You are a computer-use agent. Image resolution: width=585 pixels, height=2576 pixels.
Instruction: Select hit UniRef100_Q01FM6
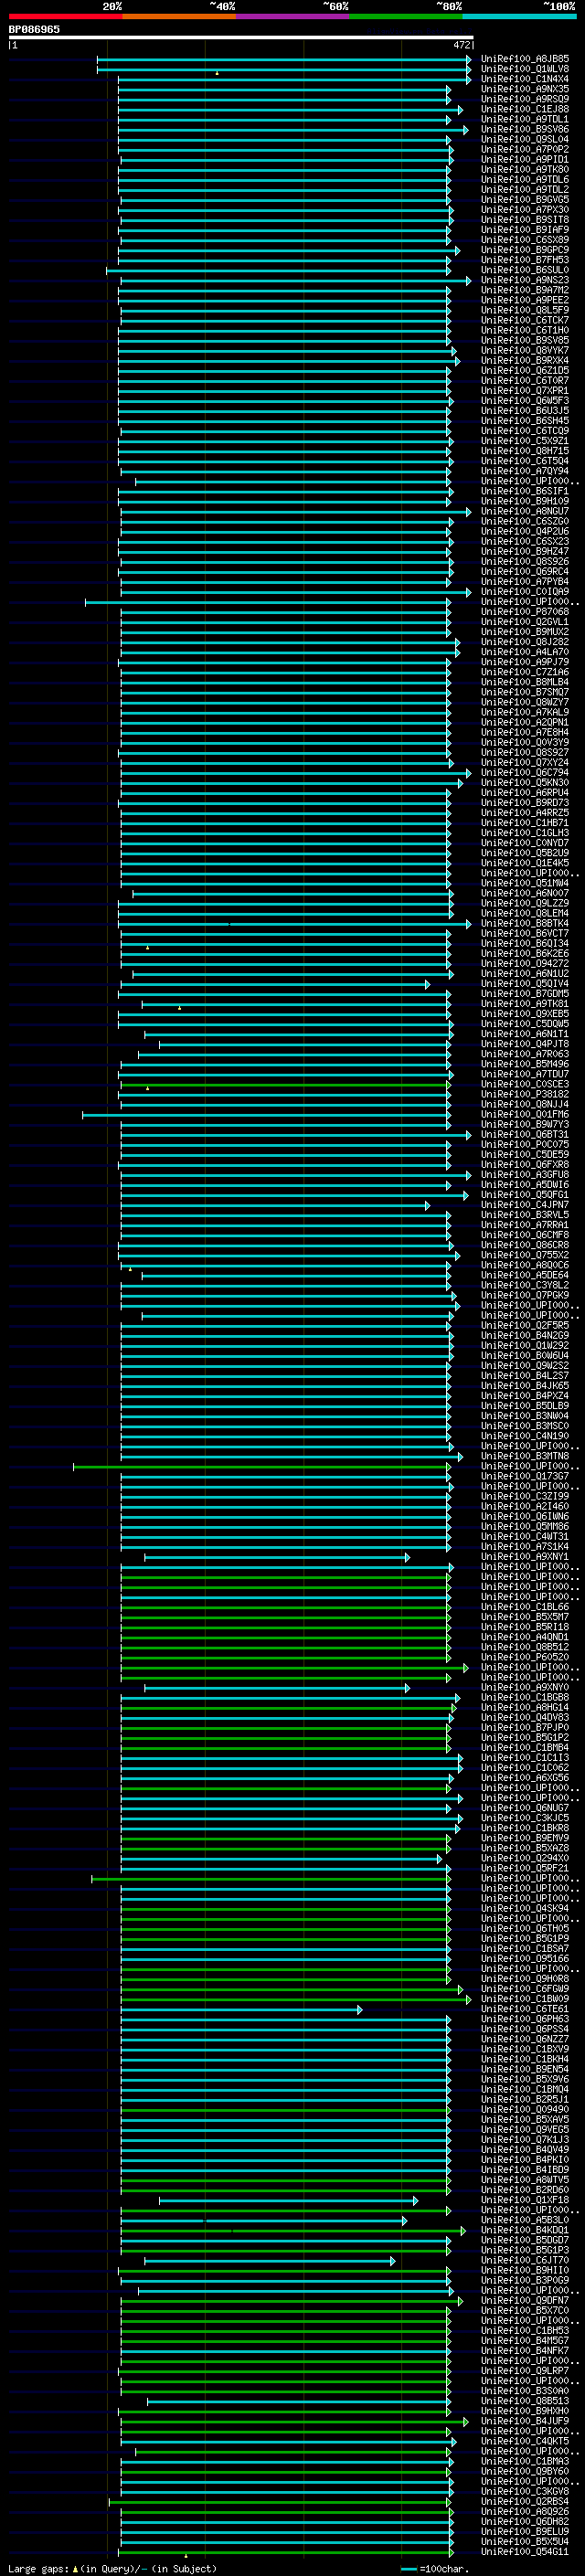[525, 1114]
